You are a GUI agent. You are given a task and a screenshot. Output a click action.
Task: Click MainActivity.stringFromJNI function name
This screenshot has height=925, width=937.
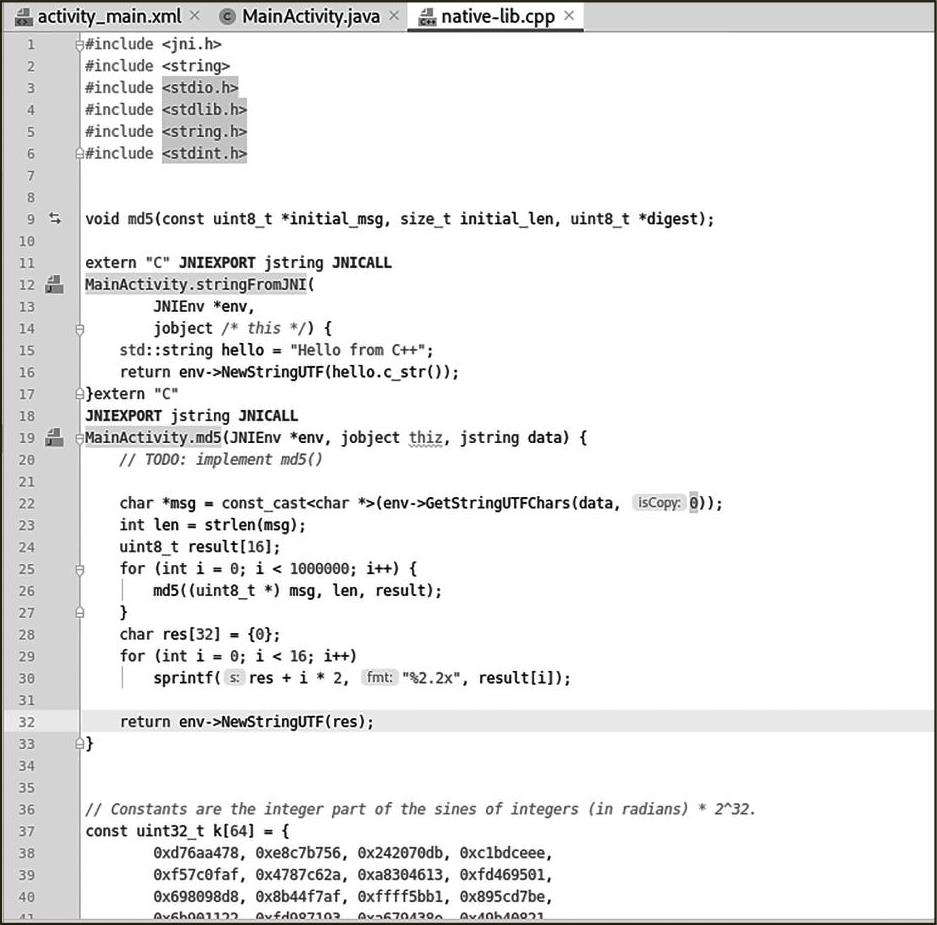[195, 284]
